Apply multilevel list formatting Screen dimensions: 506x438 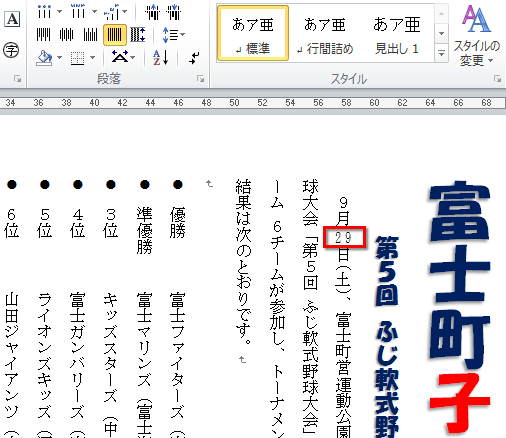point(111,12)
